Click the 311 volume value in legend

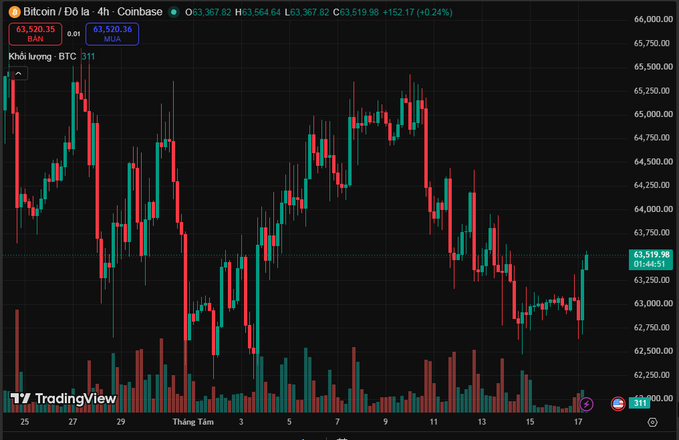click(x=88, y=56)
